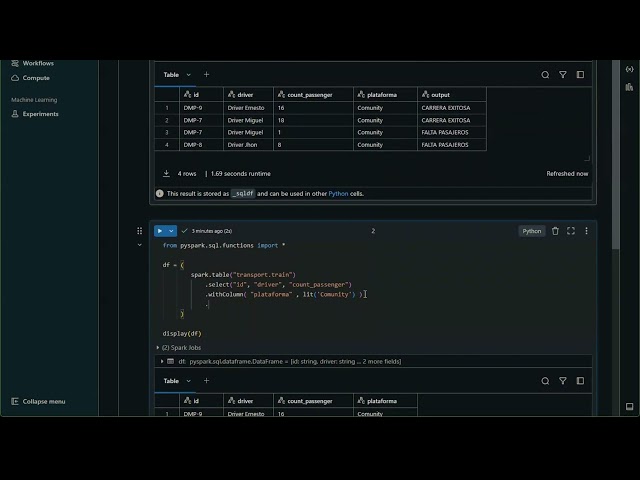The width and height of the screenshot is (640, 480).
Task: Open Experiments in the sidebar
Action: (x=35, y=114)
